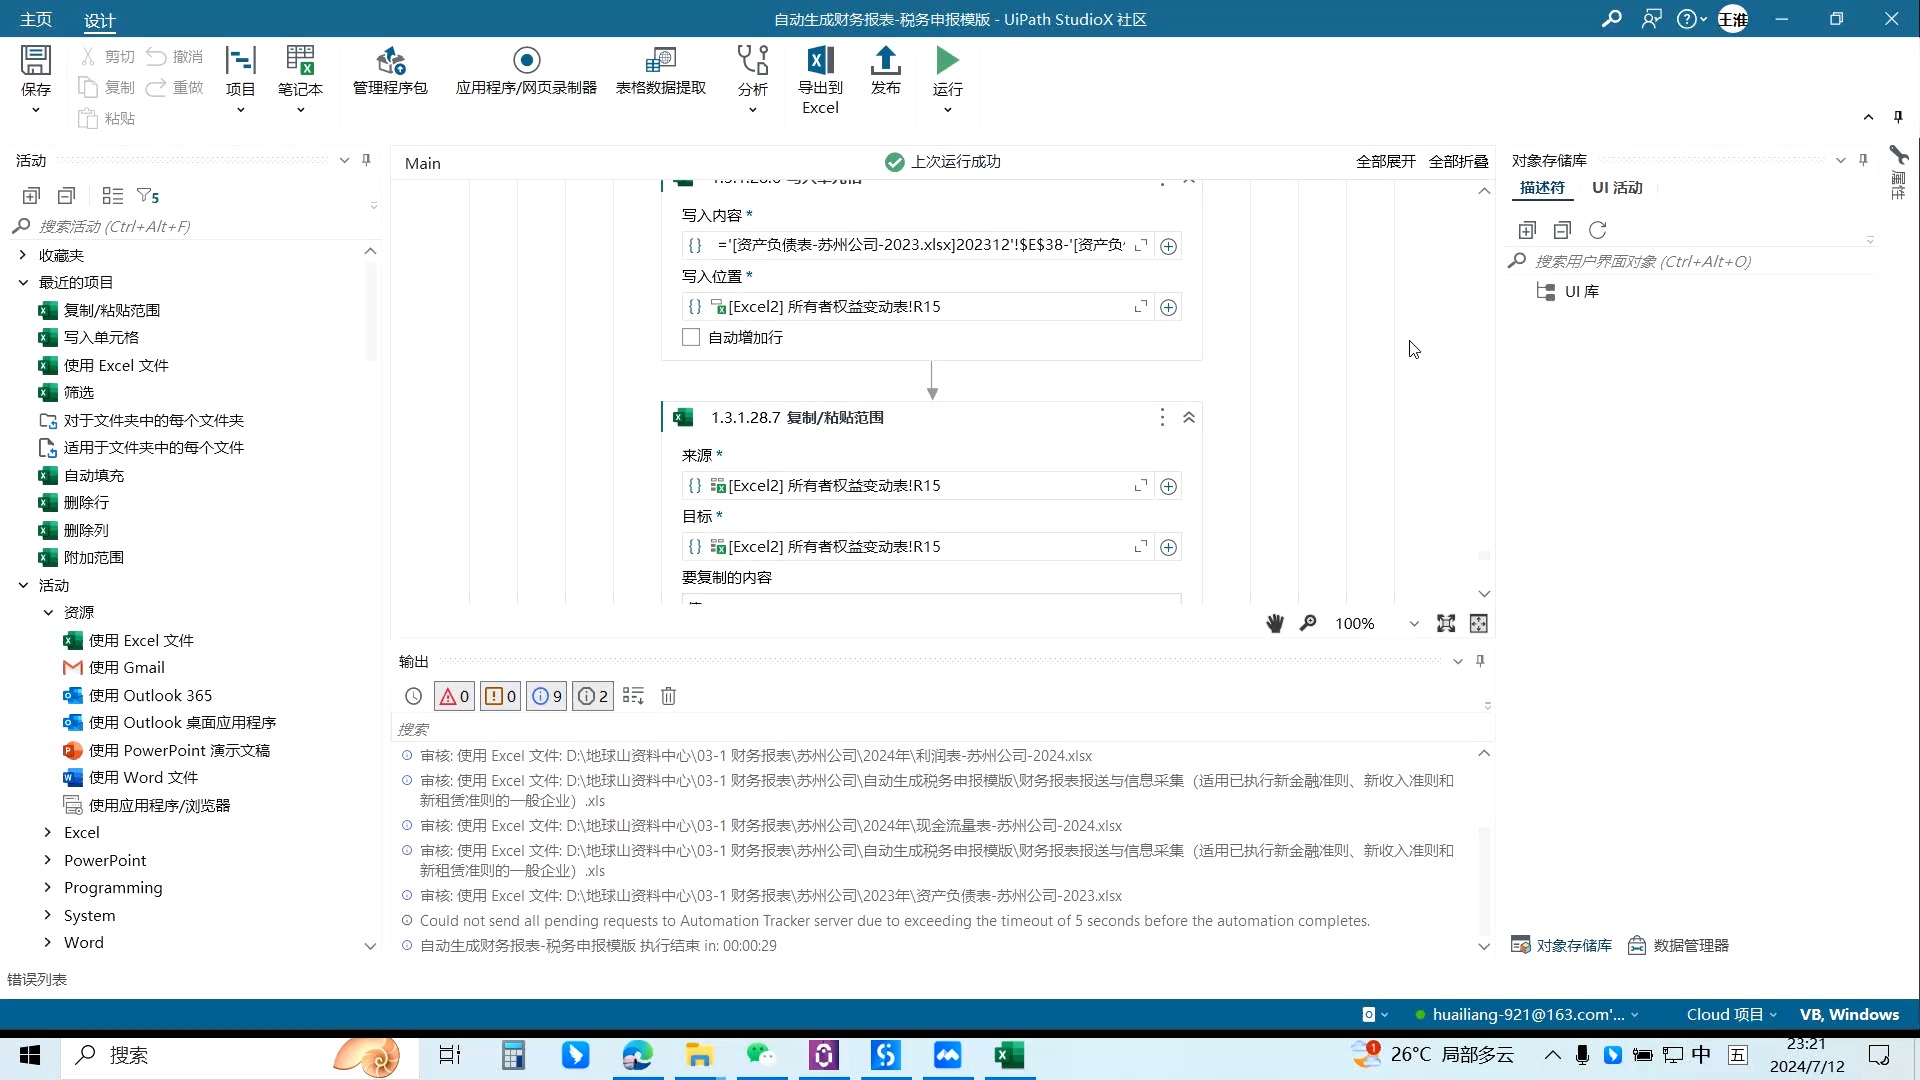Open the overview panel icon

(x=1479, y=623)
